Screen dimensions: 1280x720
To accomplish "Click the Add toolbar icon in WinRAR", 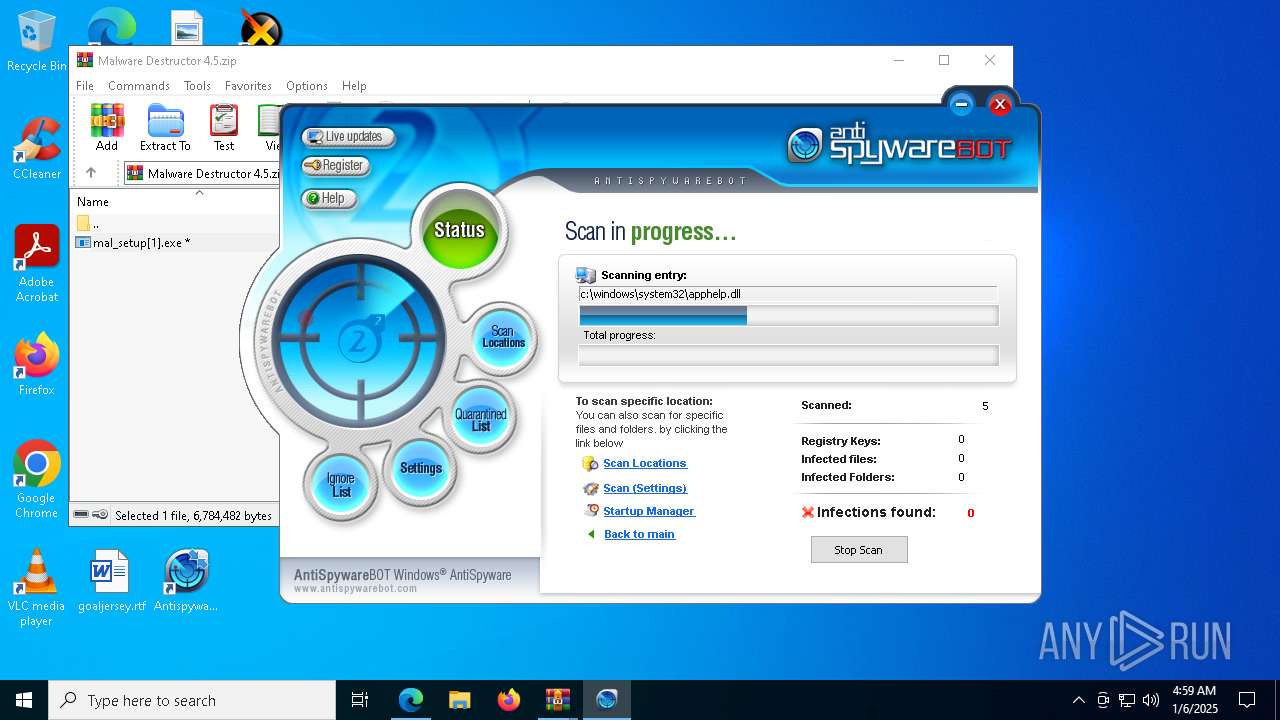I will pos(107,127).
